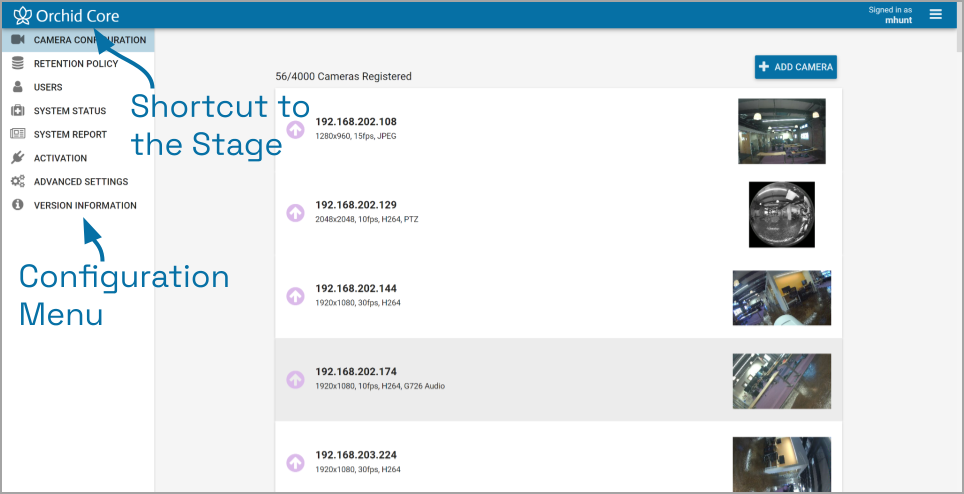Click the plug icon beside Activation
Viewport: 964px width, 494px height.
click(x=18, y=158)
